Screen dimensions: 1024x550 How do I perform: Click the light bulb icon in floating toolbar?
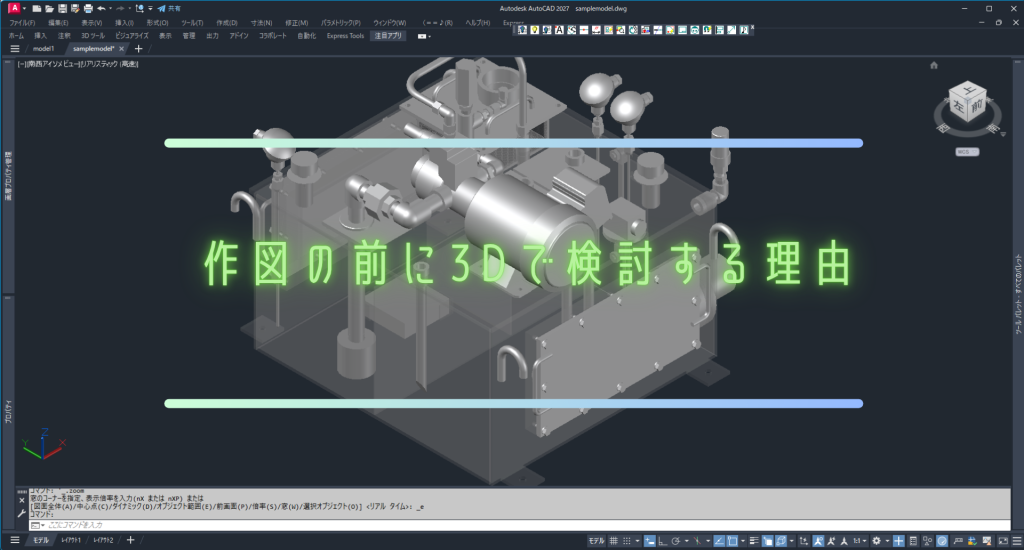[x=536, y=29]
